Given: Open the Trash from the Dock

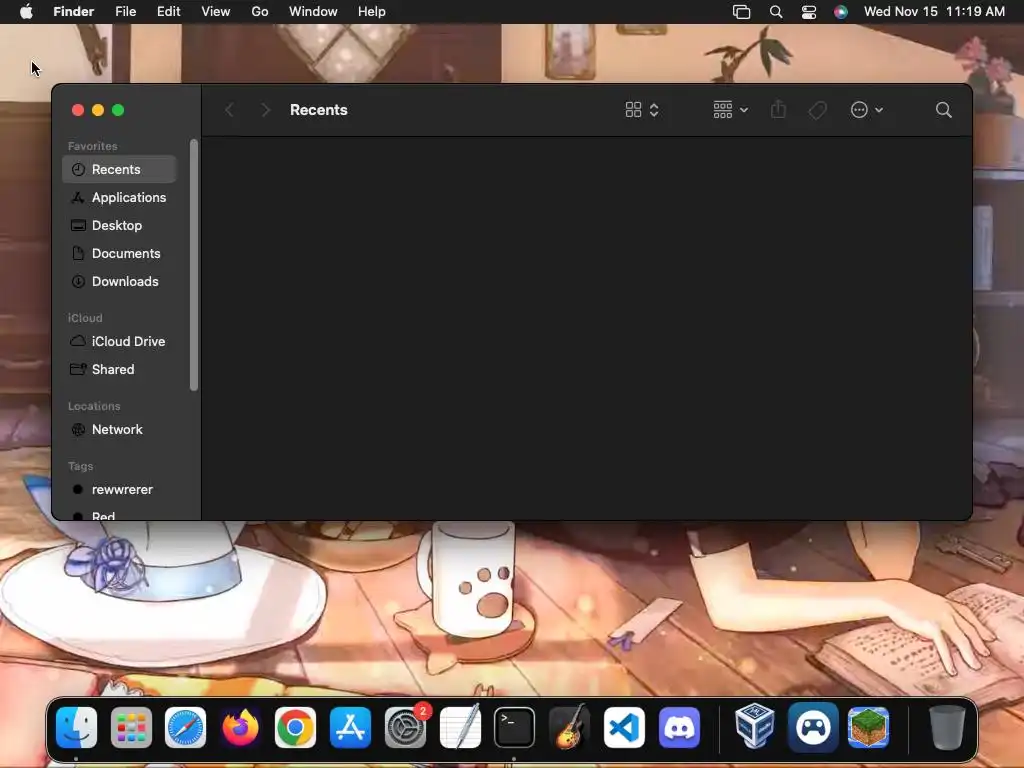Looking at the screenshot, I should tap(946, 727).
